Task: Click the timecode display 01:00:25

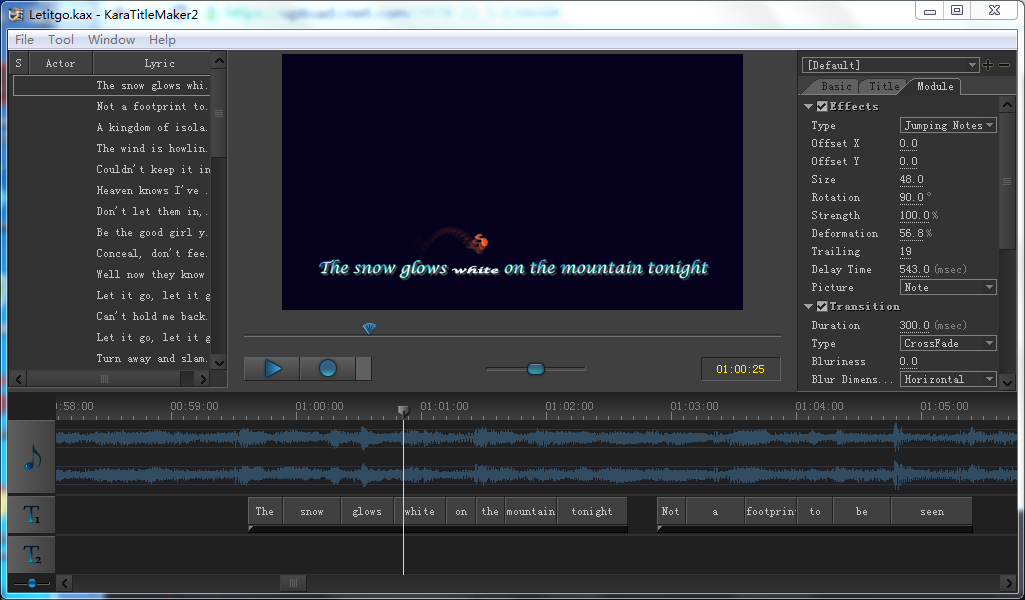Action: point(740,369)
